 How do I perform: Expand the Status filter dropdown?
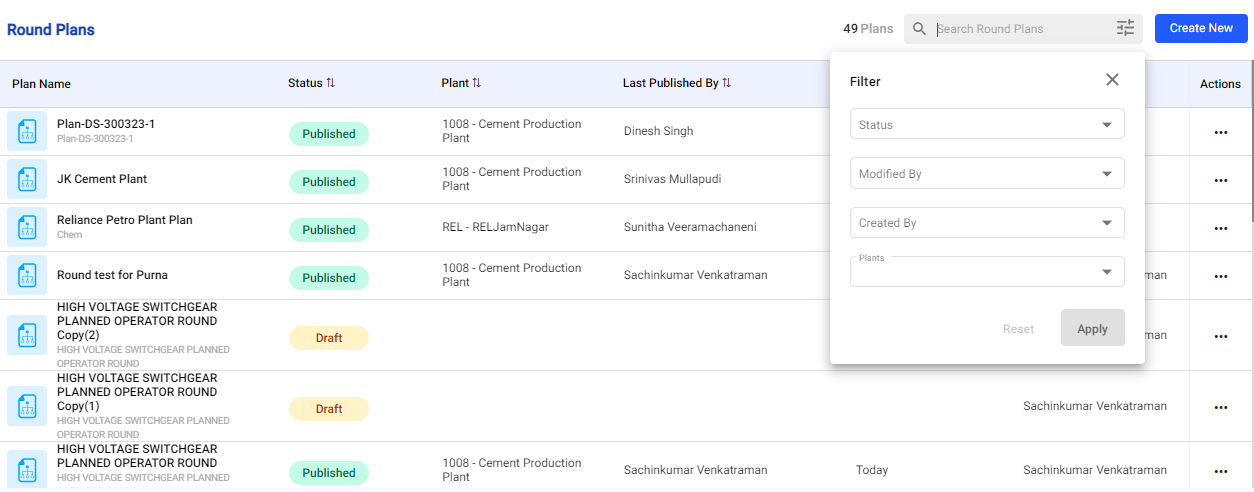tap(987, 124)
